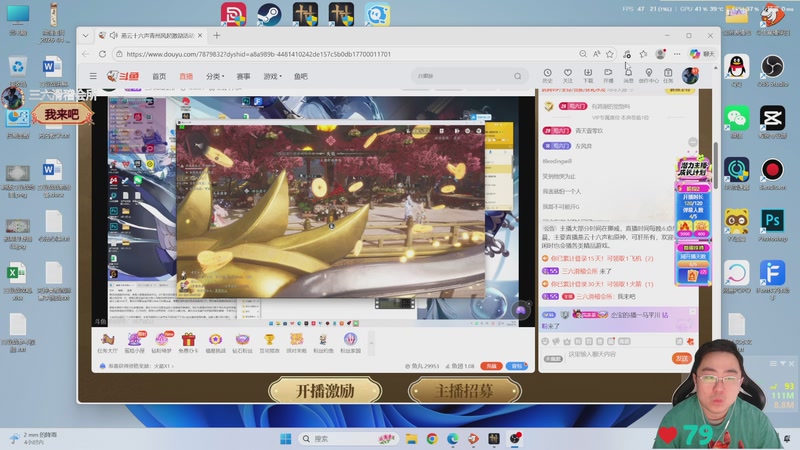Click the 我来吧 bubble on the desktop
Image resolution: width=800 pixels, height=450 pixels.
pyautogui.click(x=62, y=114)
